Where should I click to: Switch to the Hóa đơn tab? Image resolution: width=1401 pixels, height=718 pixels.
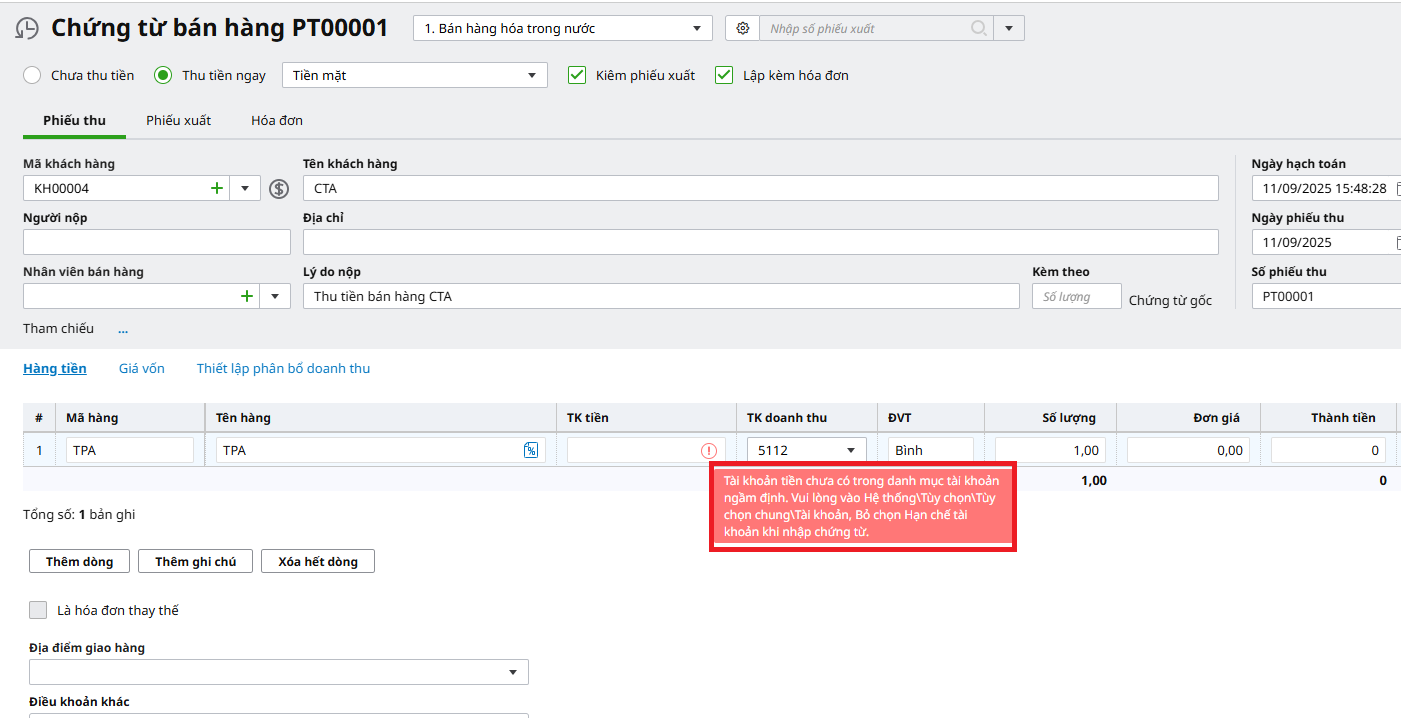(x=276, y=121)
